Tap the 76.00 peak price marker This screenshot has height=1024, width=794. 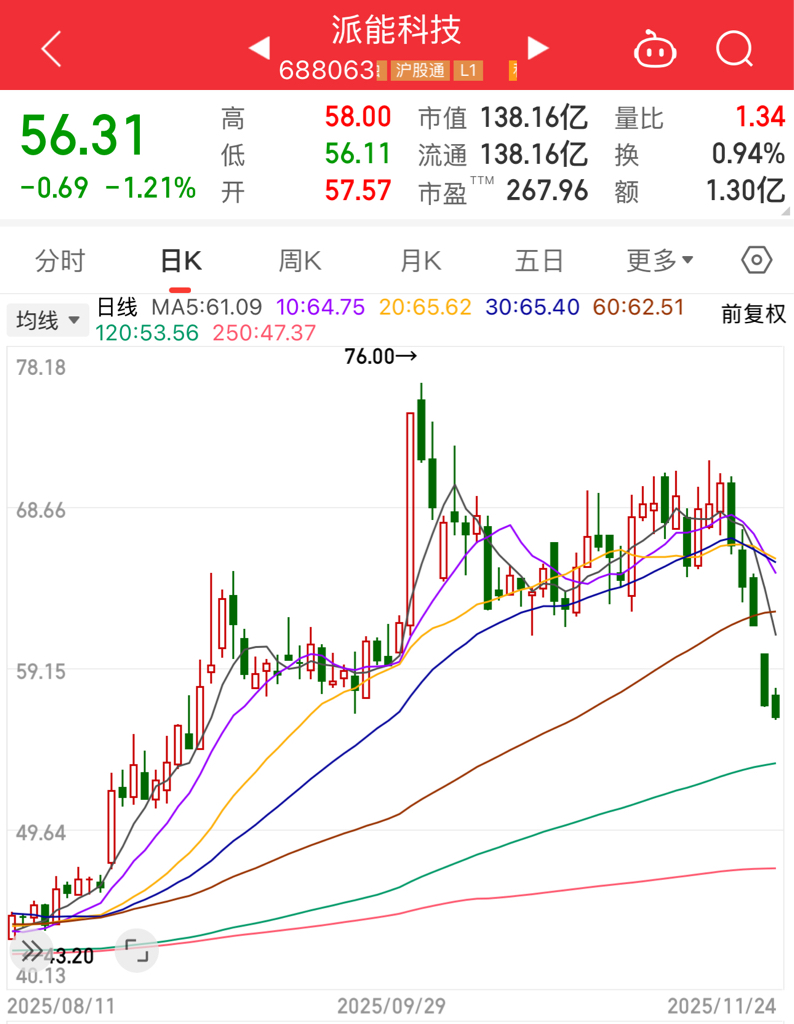pyautogui.click(x=380, y=357)
